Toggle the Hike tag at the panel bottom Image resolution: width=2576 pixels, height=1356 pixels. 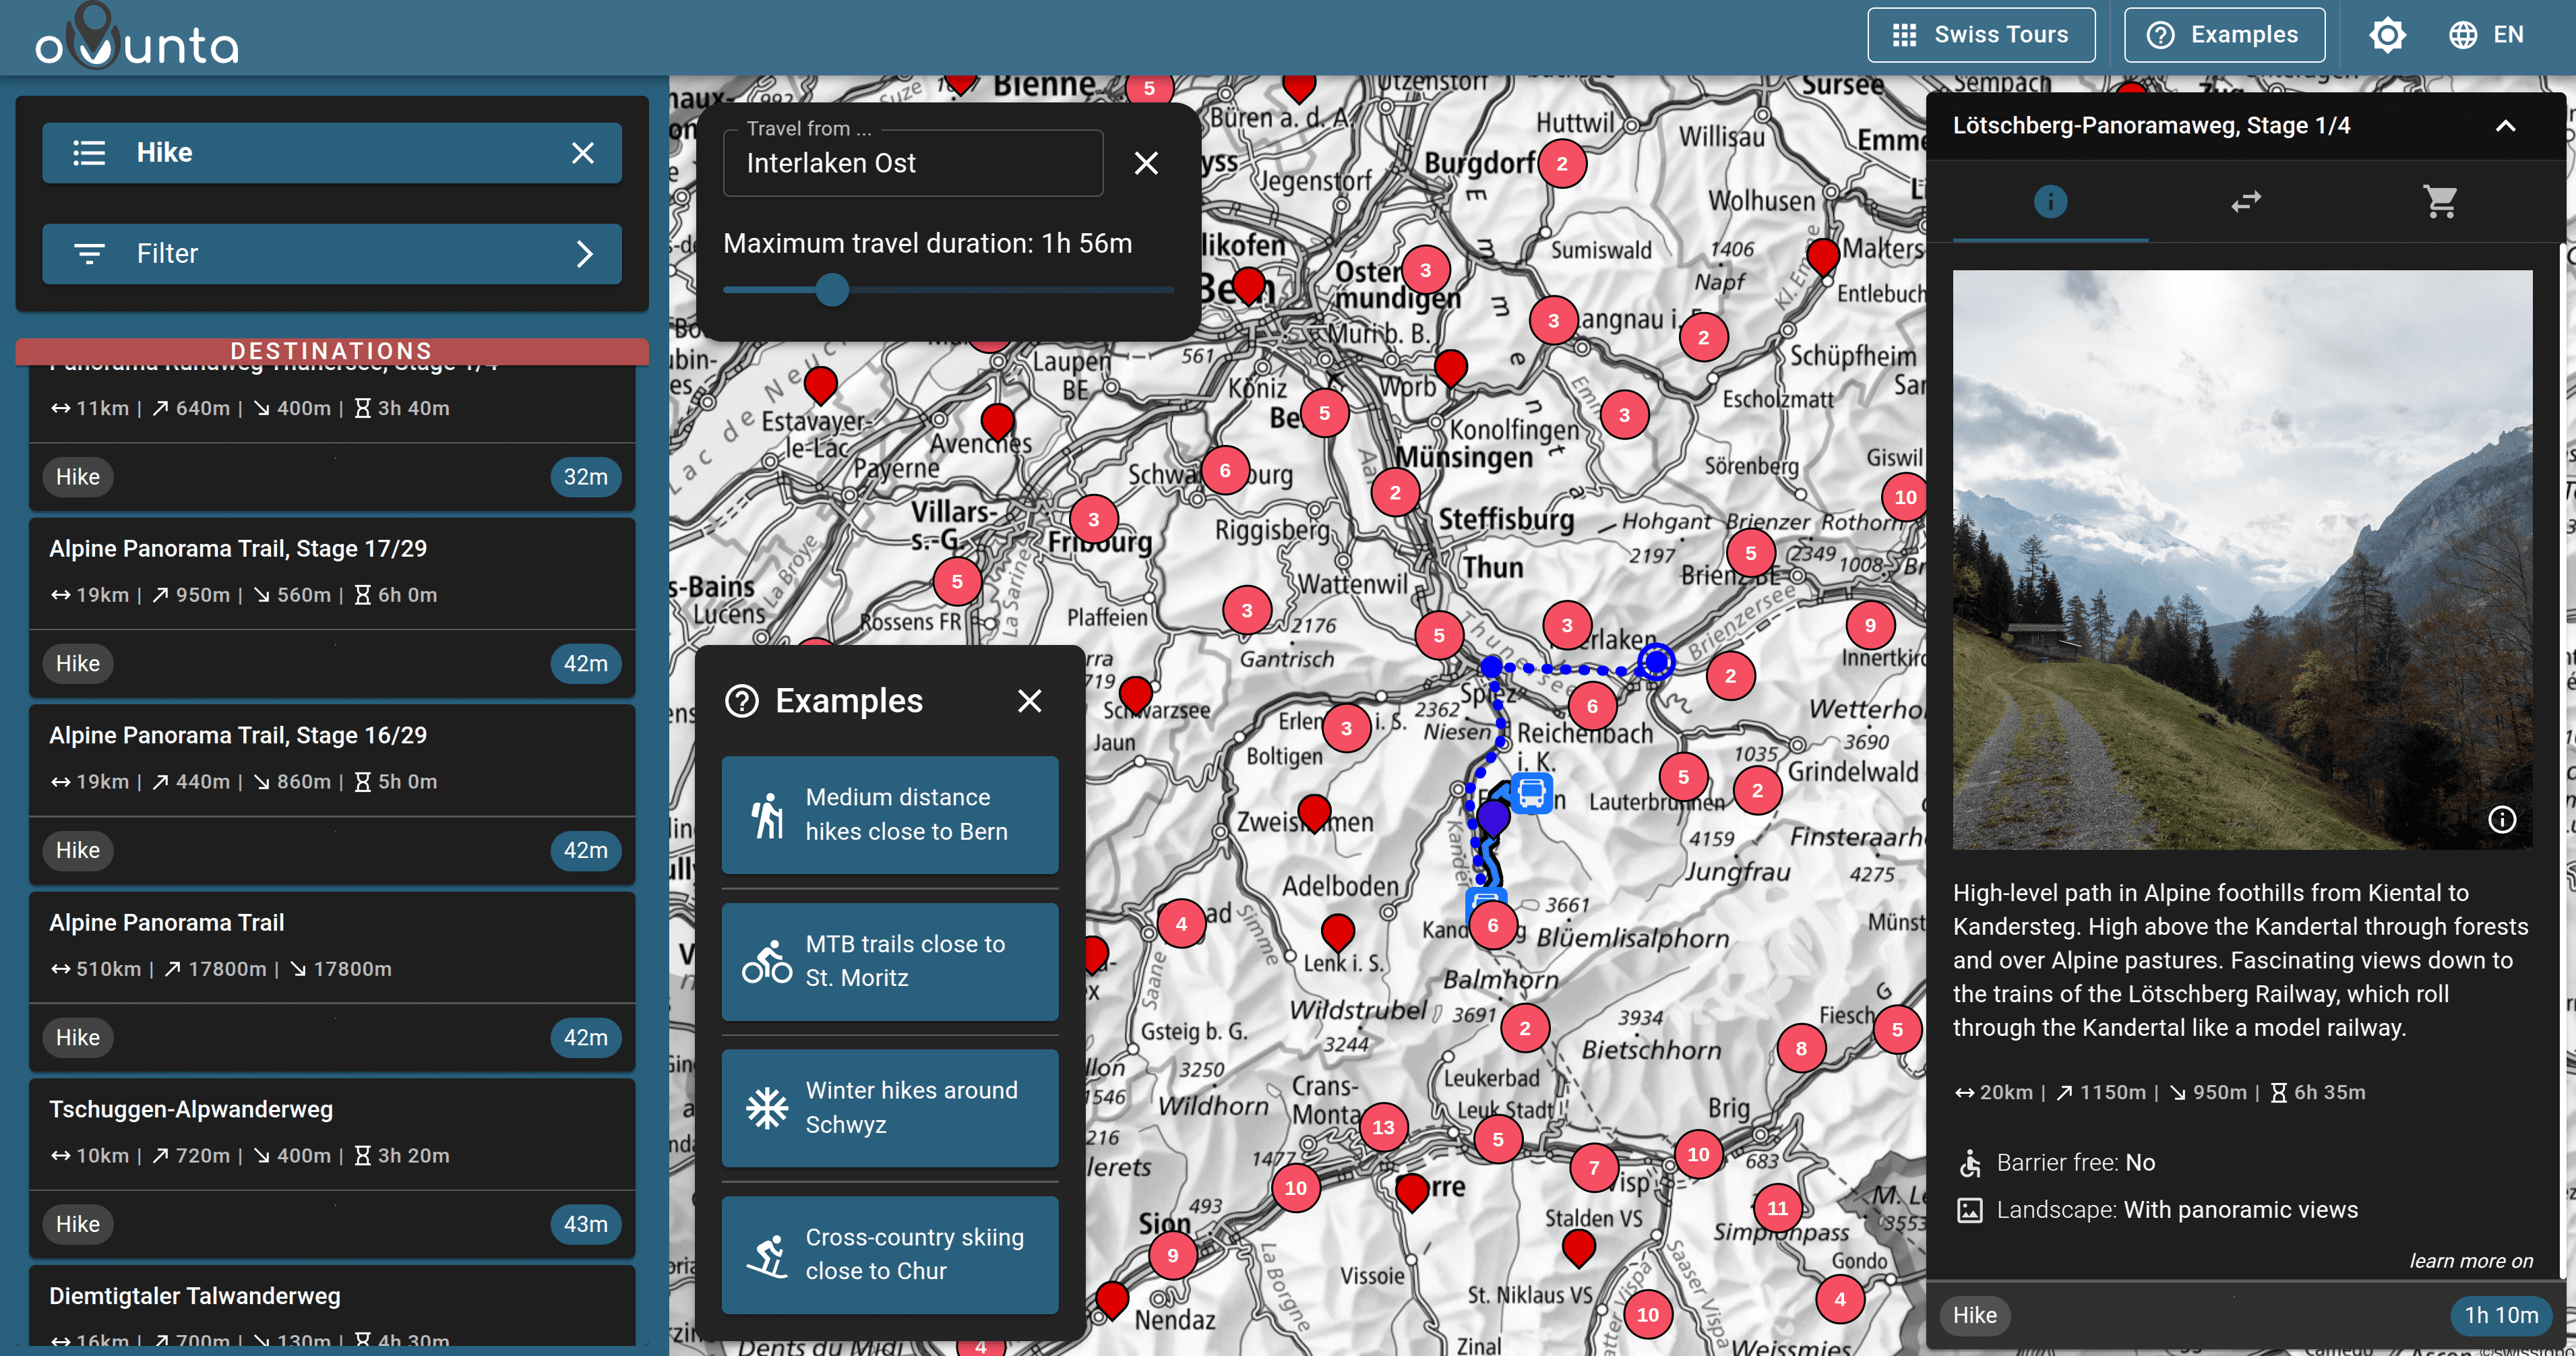point(1974,1315)
